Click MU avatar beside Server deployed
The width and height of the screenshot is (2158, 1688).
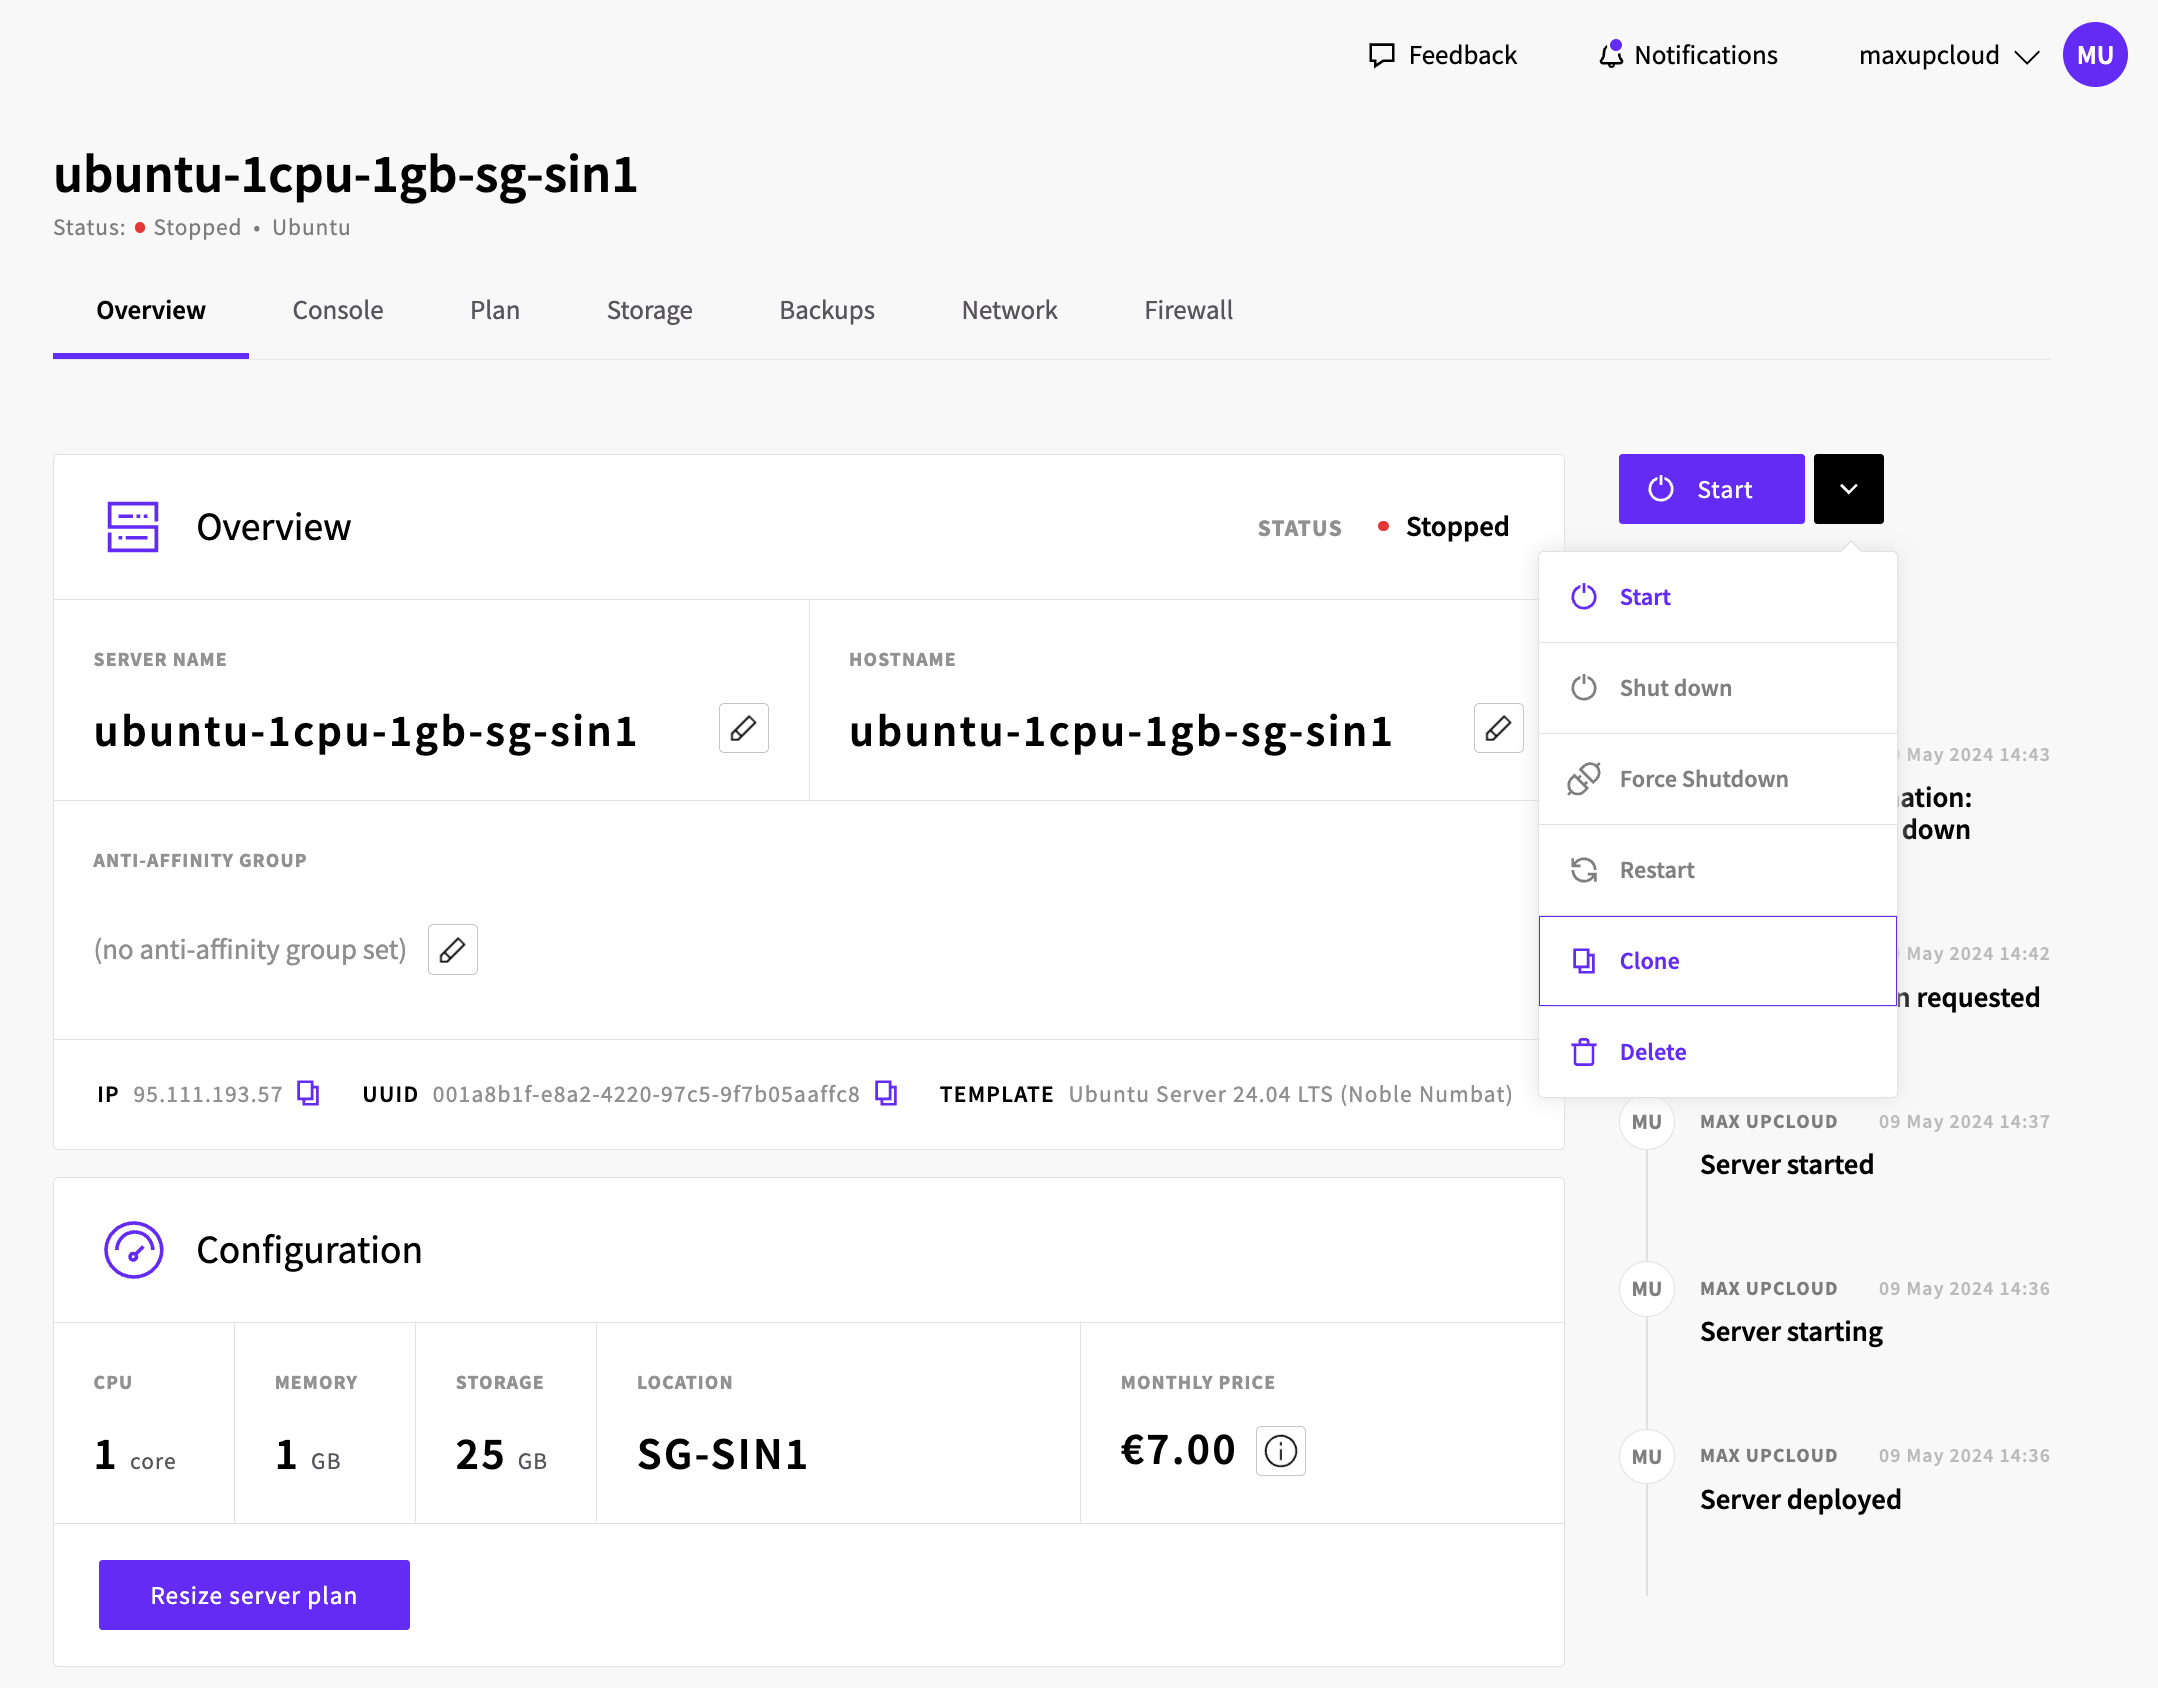coord(1647,1457)
